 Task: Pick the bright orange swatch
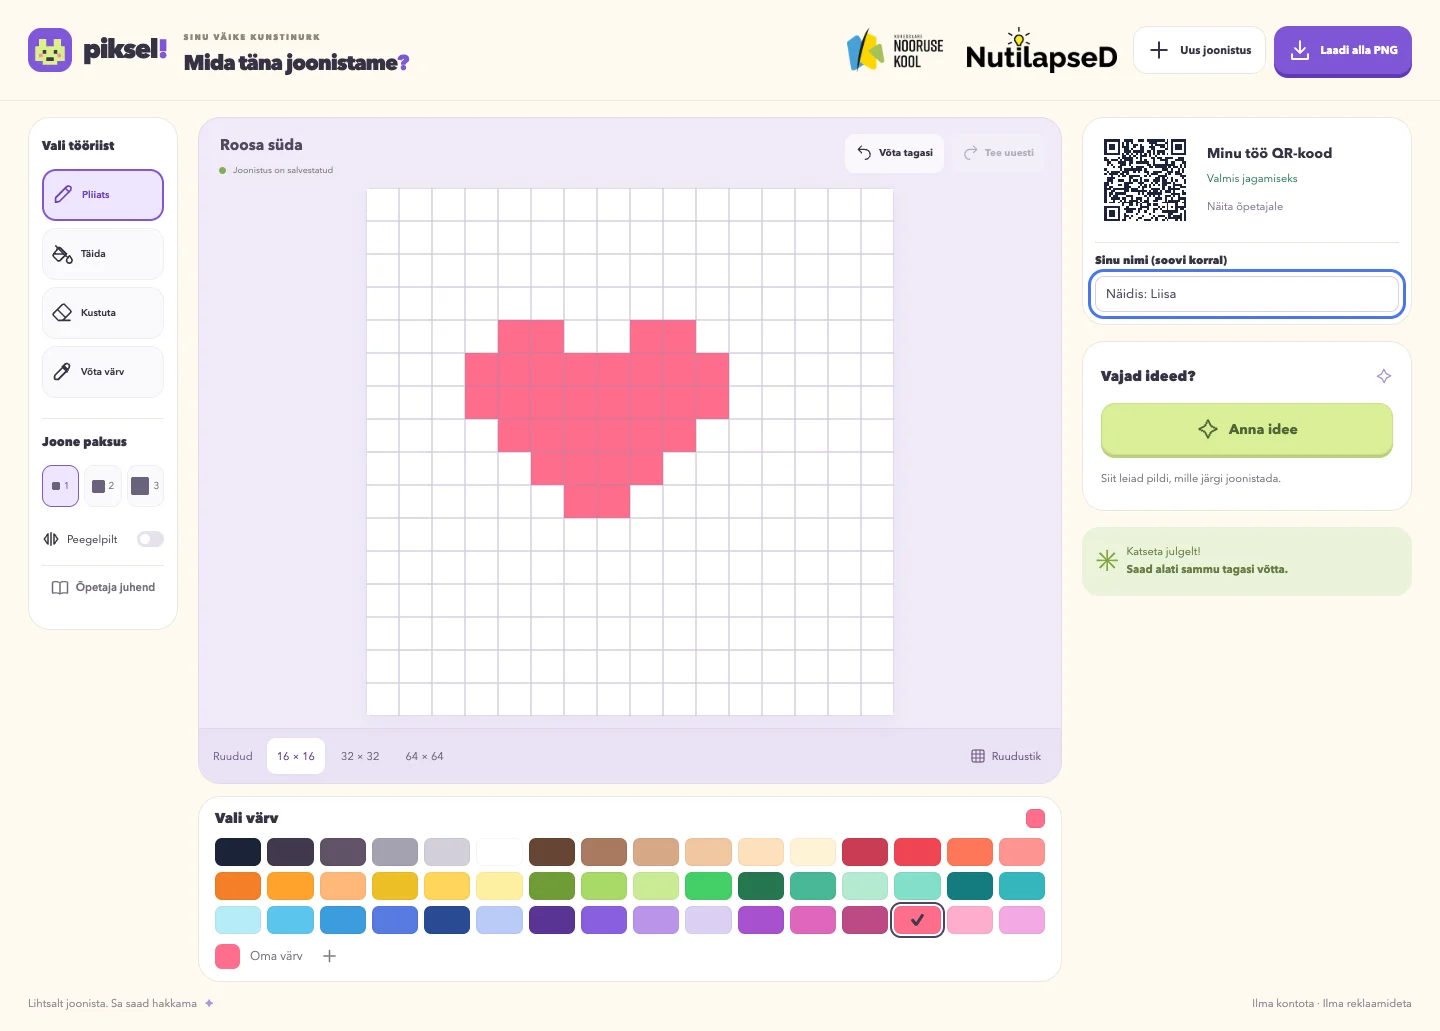pyautogui.click(x=238, y=886)
